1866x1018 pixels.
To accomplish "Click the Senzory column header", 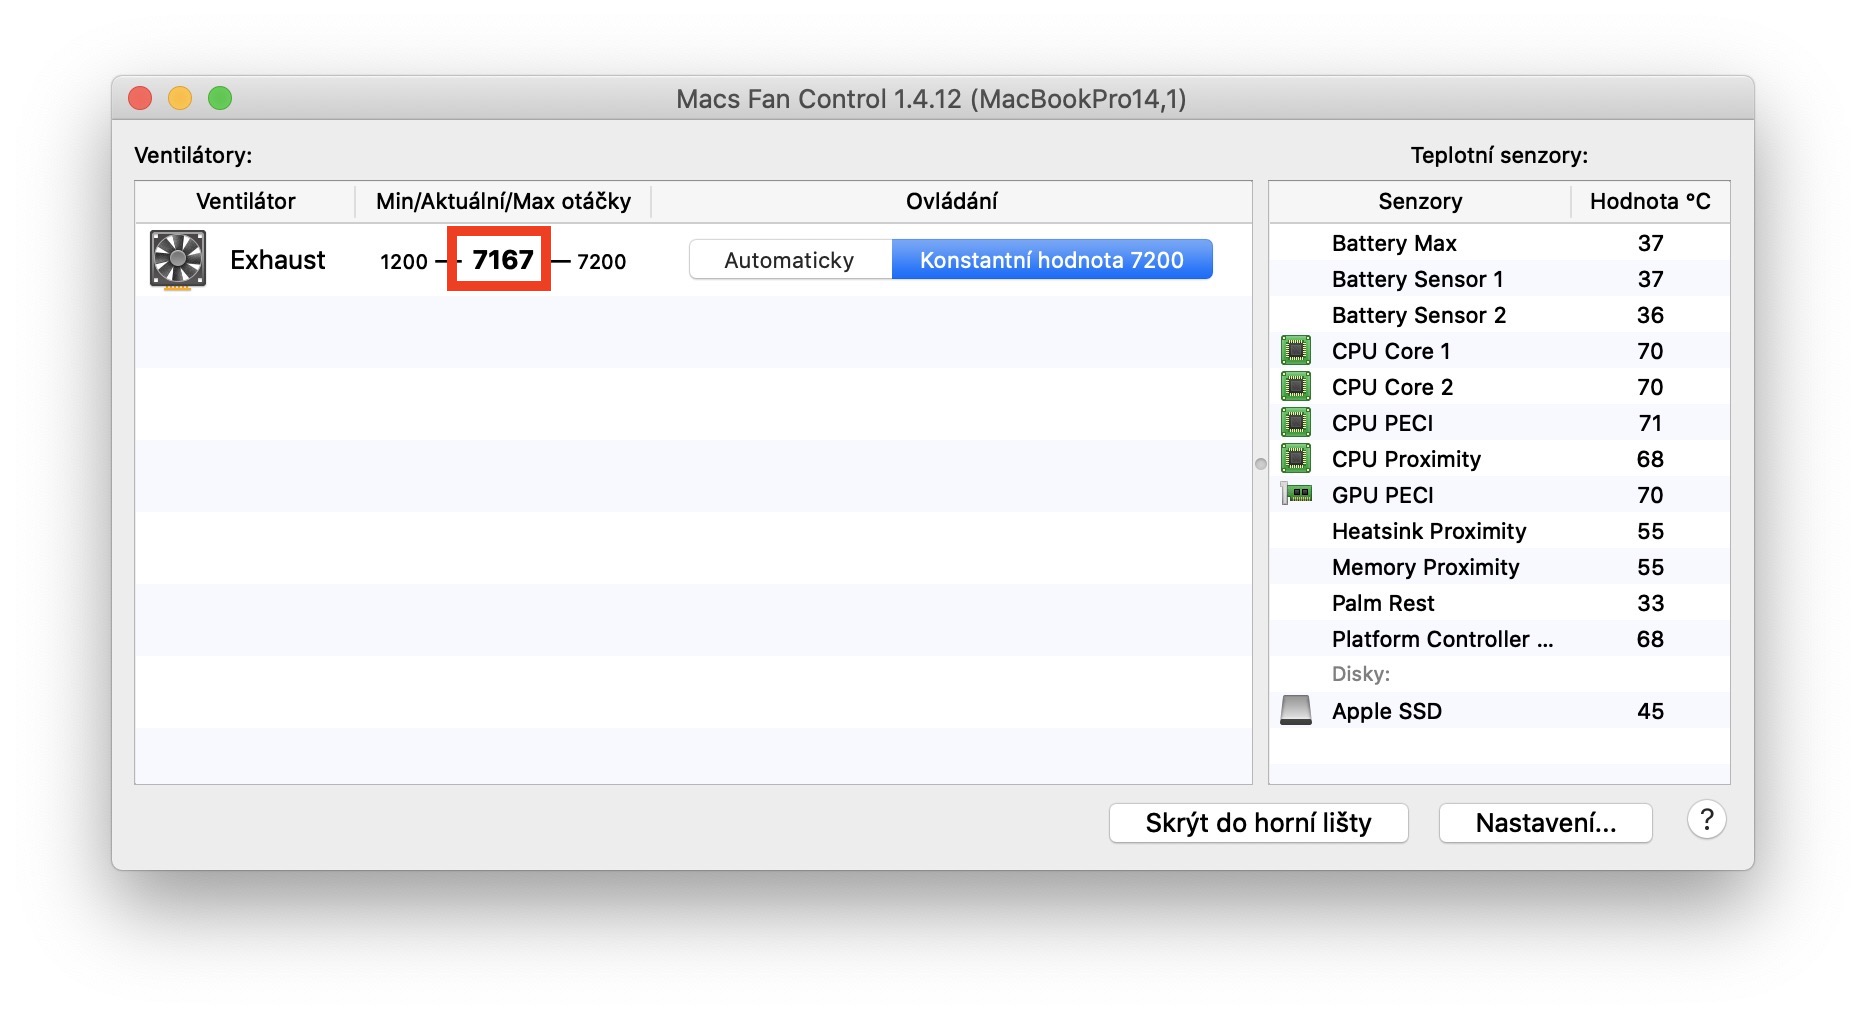I will (1420, 201).
